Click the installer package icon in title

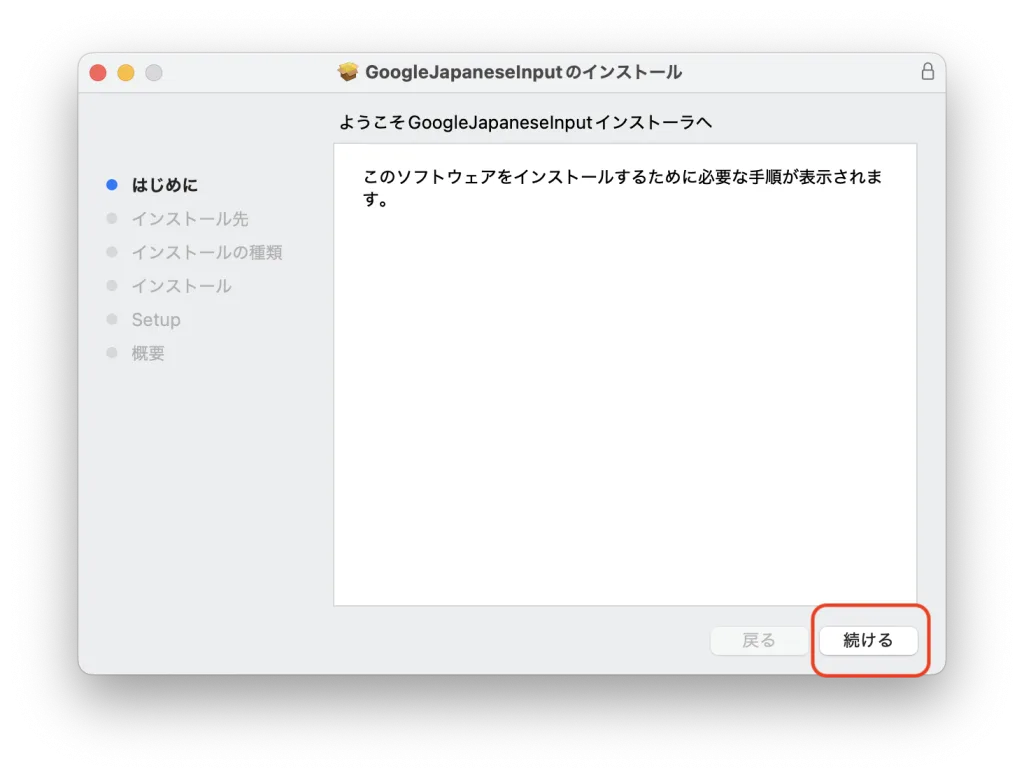point(348,72)
